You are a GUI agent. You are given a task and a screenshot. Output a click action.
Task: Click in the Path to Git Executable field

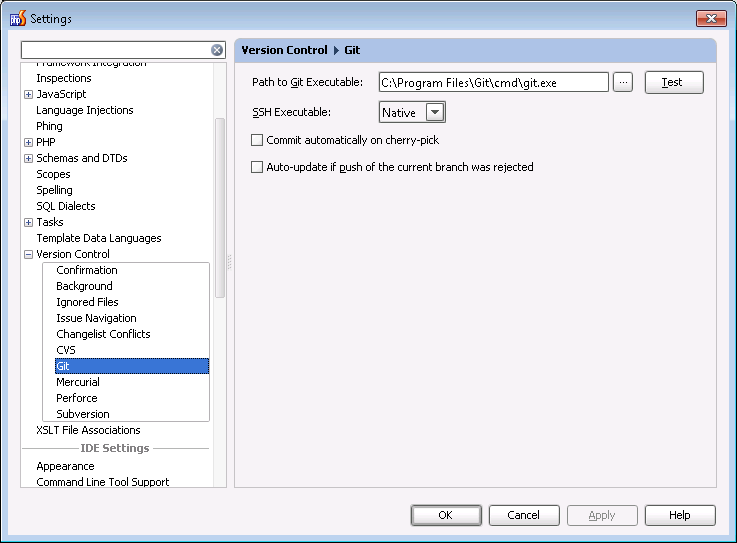[x=493, y=82]
